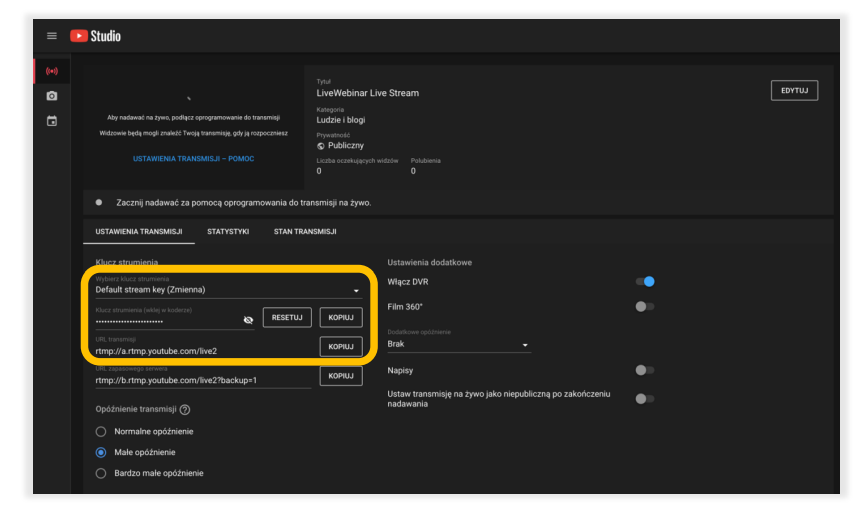
Task: Switch to the Statystyki tab
Action: click(228, 231)
